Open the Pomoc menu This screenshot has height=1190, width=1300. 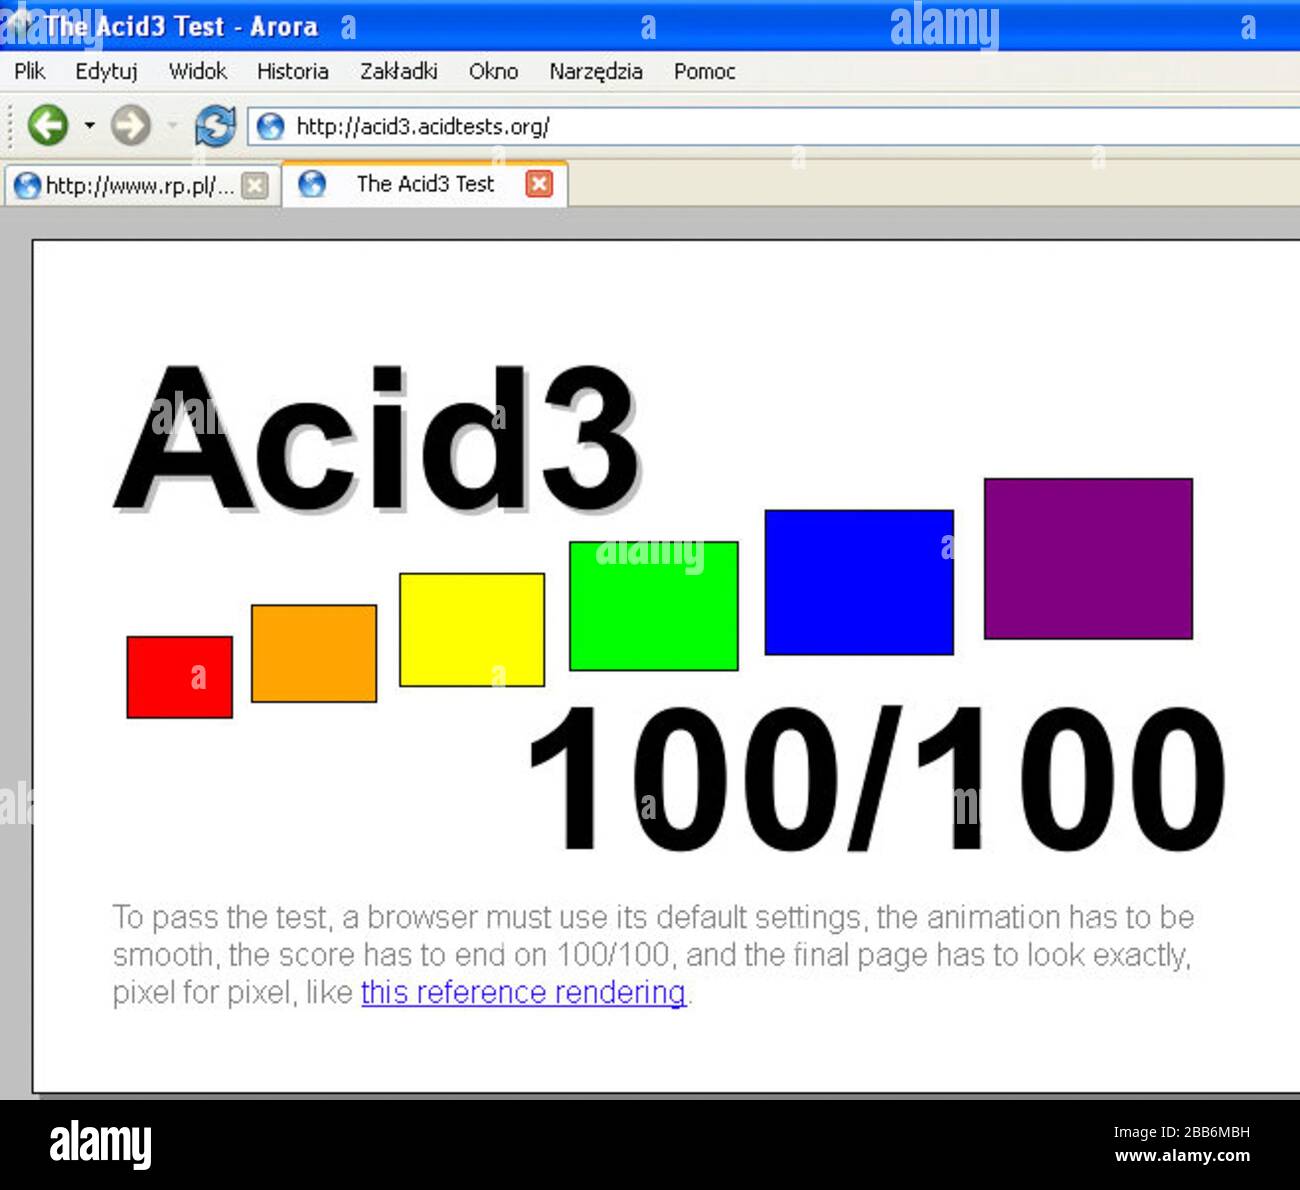[x=704, y=71]
